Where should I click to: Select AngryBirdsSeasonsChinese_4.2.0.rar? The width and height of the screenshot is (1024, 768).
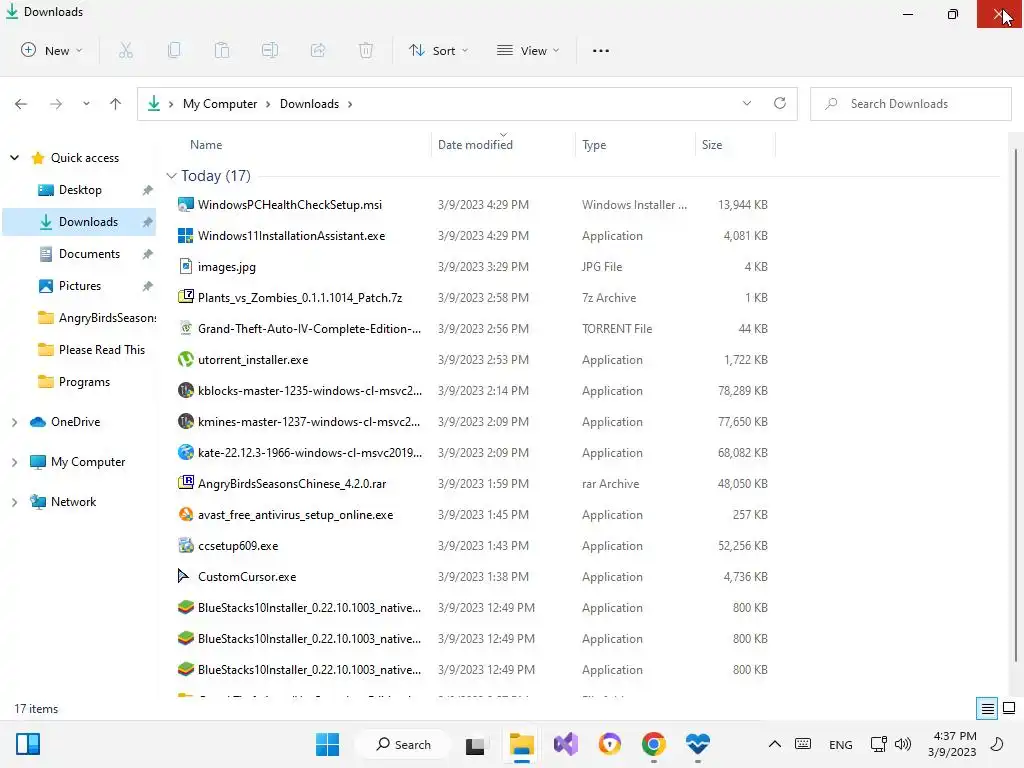pos(292,483)
